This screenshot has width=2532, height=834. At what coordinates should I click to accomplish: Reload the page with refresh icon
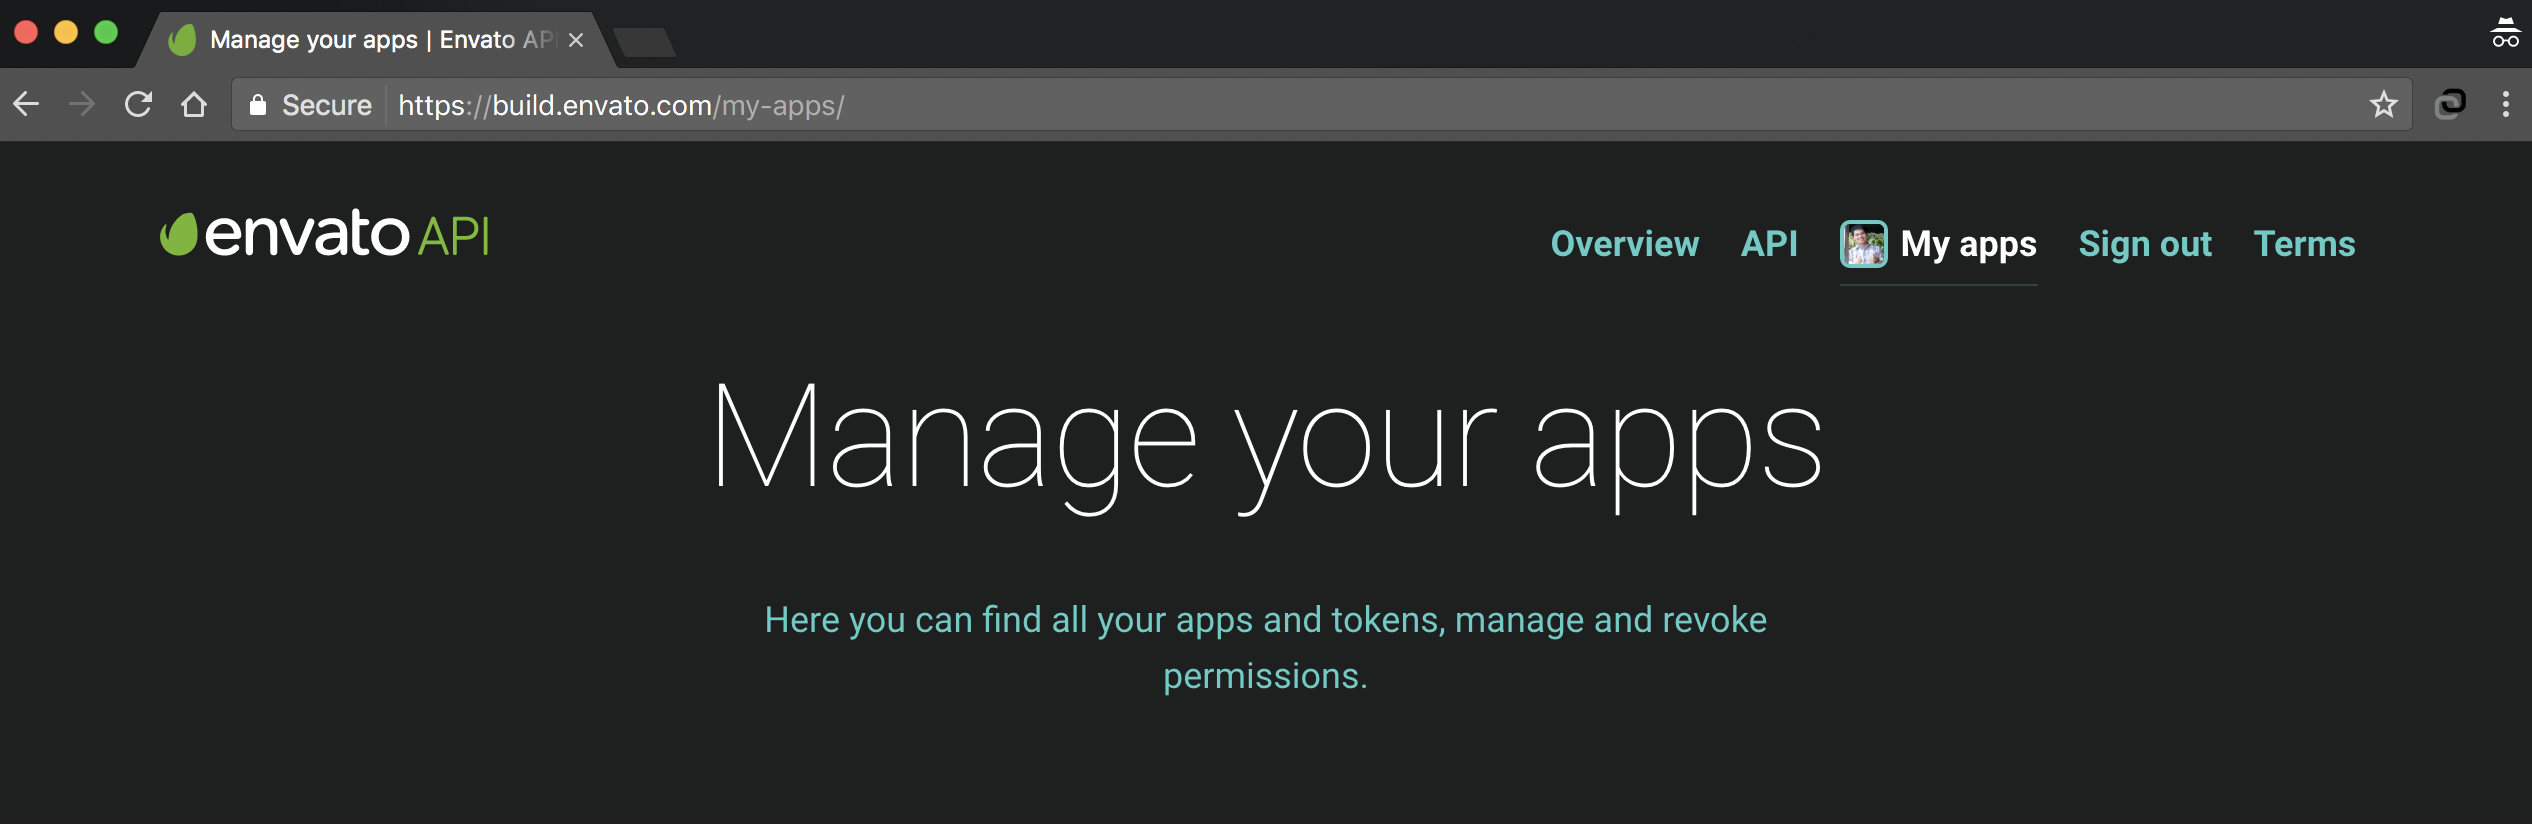pyautogui.click(x=138, y=104)
